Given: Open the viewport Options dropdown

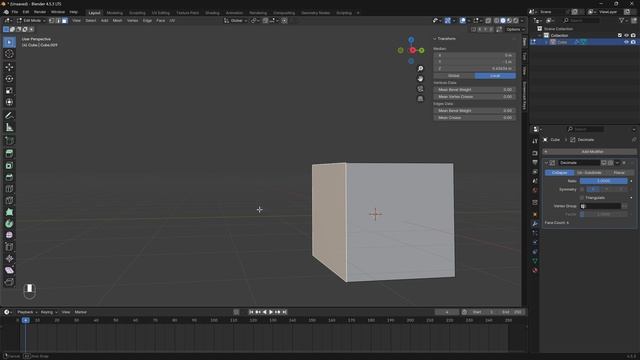Looking at the screenshot, I should click(515, 29).
